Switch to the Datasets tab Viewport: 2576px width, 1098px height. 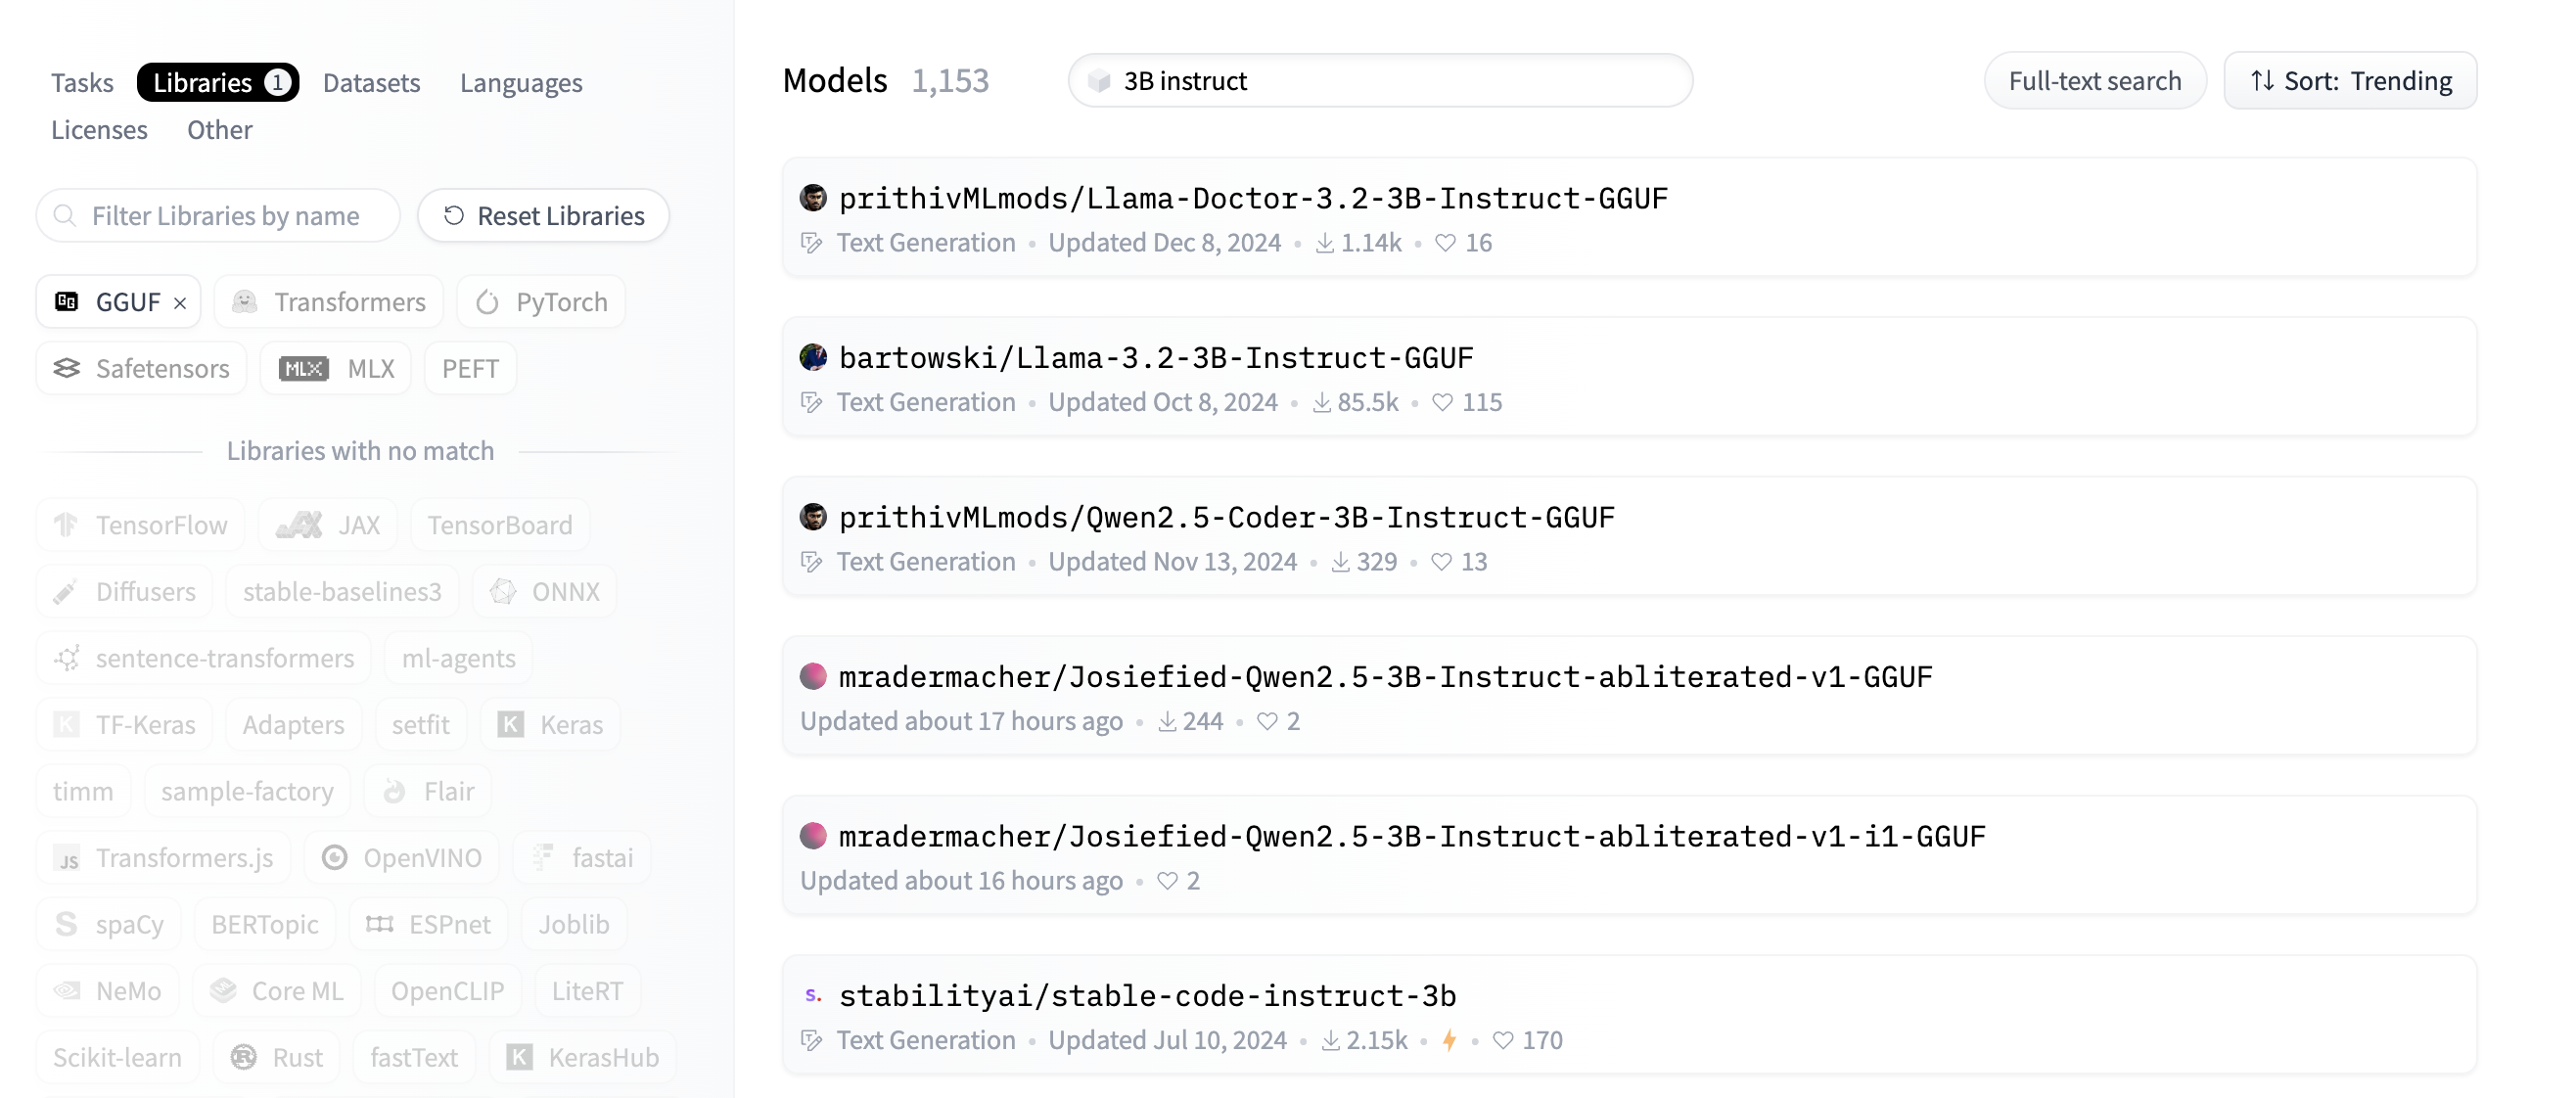tap(371, 82)
